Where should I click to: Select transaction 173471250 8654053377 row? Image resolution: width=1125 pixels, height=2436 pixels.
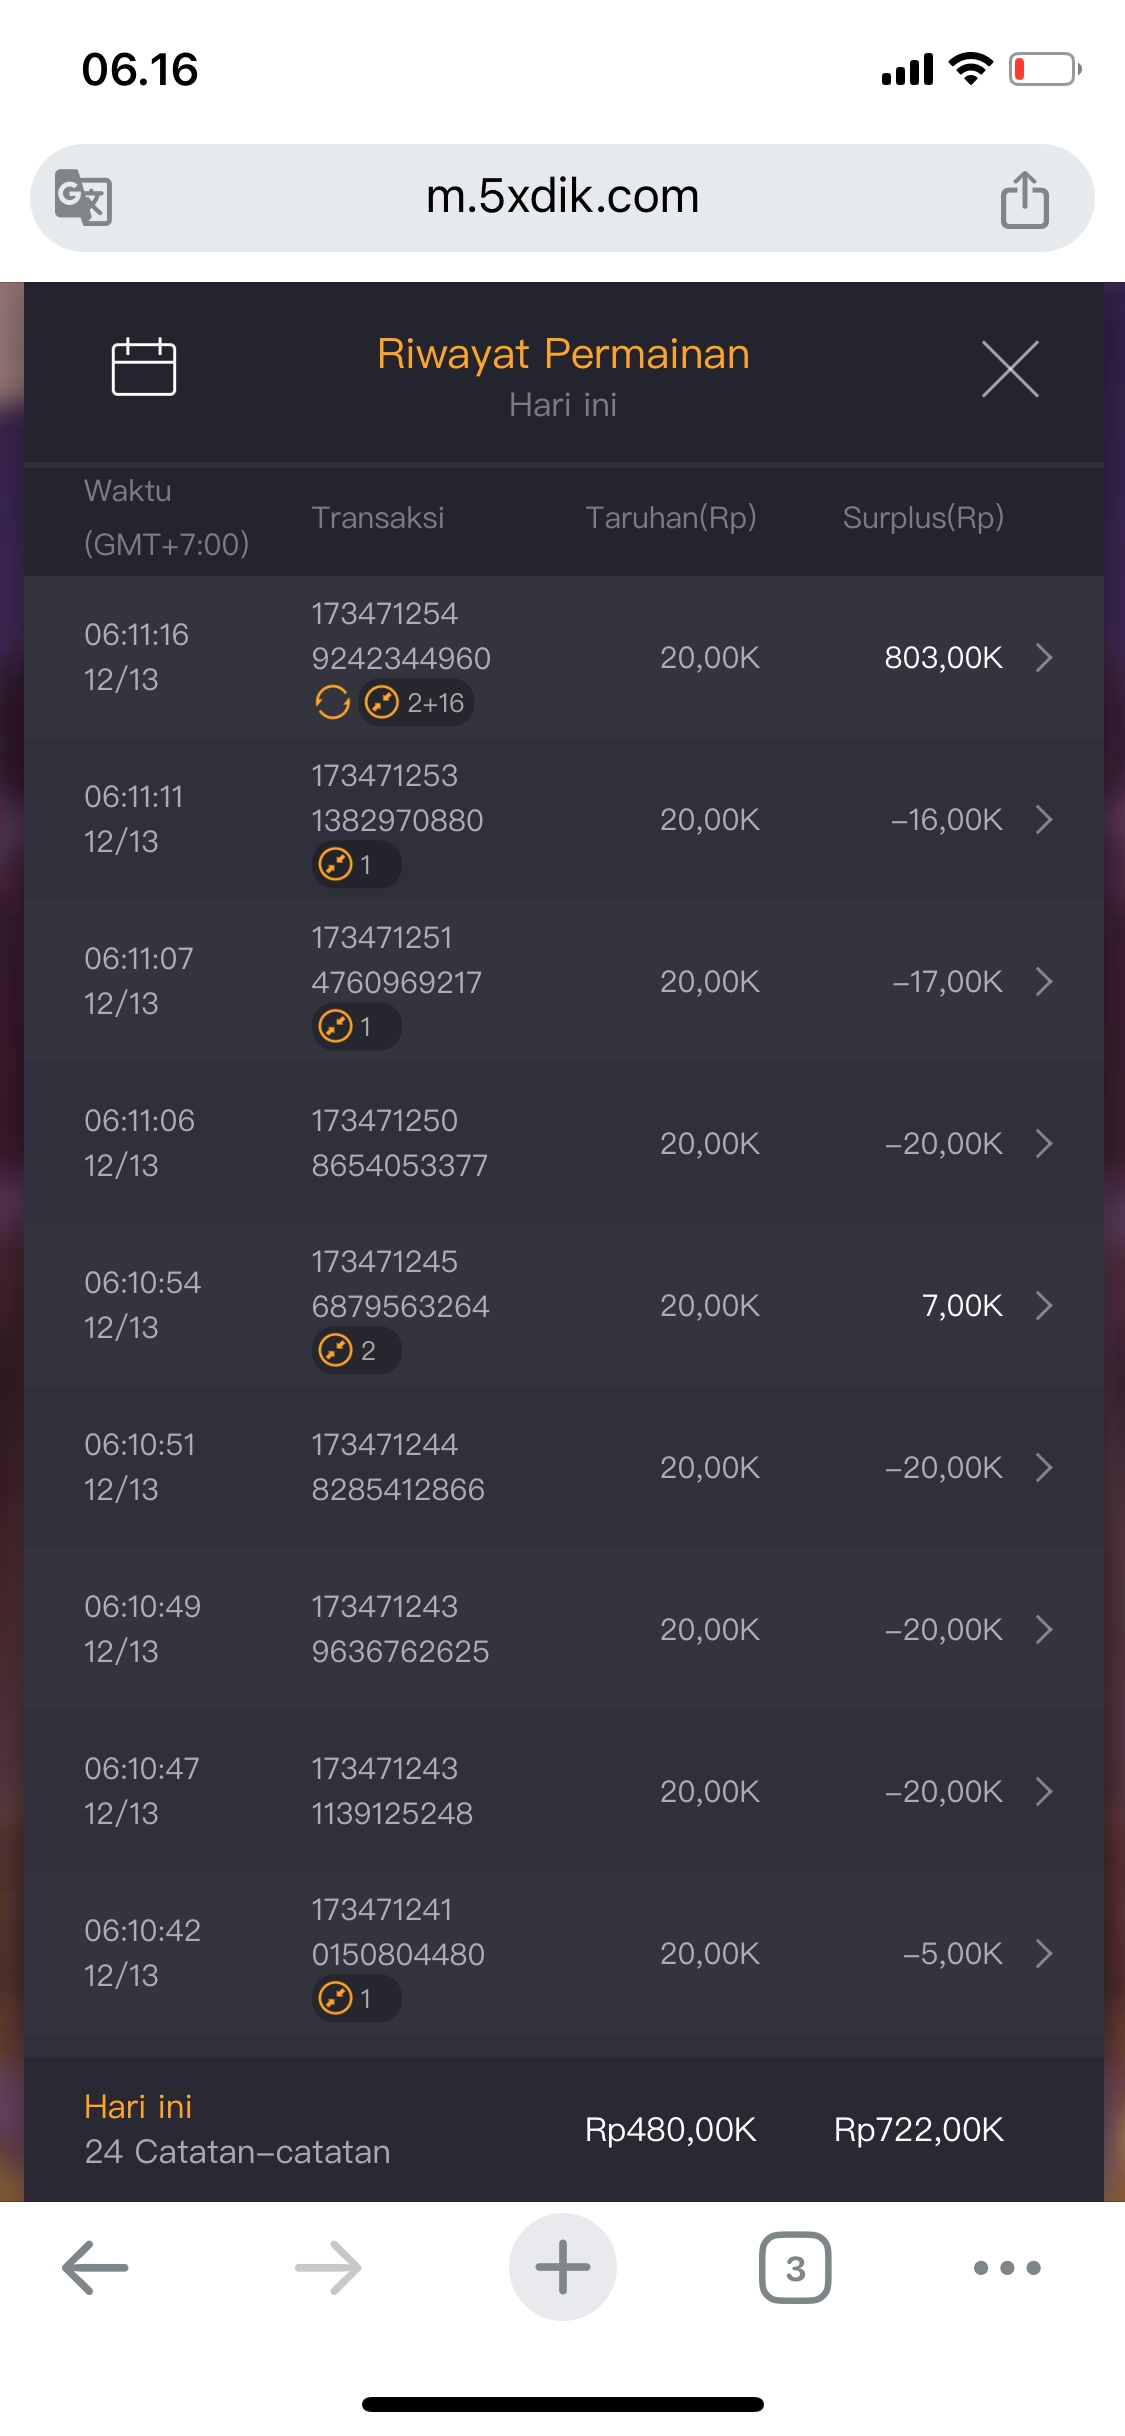(399, 1143)
